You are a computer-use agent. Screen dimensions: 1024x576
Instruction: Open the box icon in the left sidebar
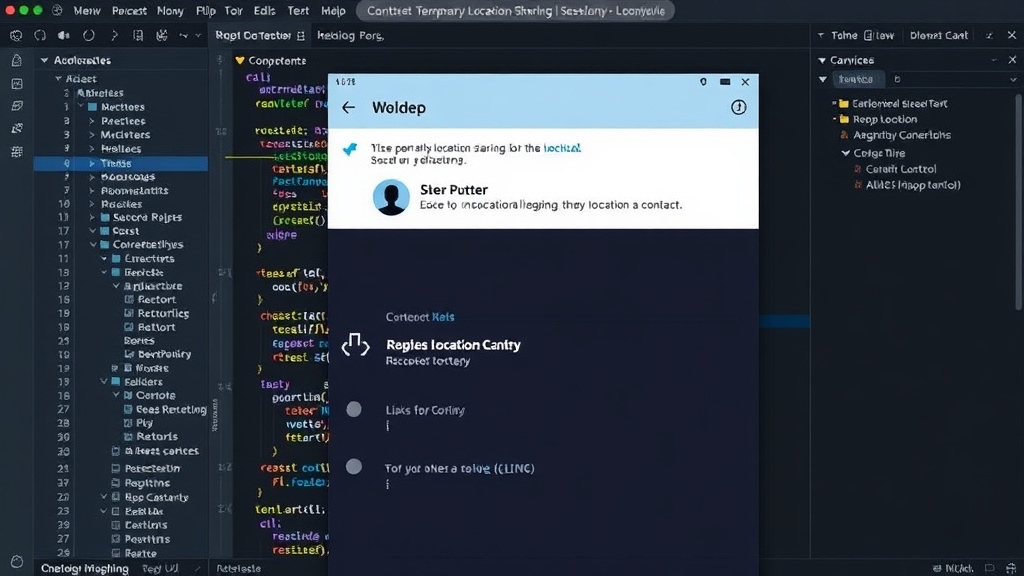pyautogui.click(x=17, y=106)
